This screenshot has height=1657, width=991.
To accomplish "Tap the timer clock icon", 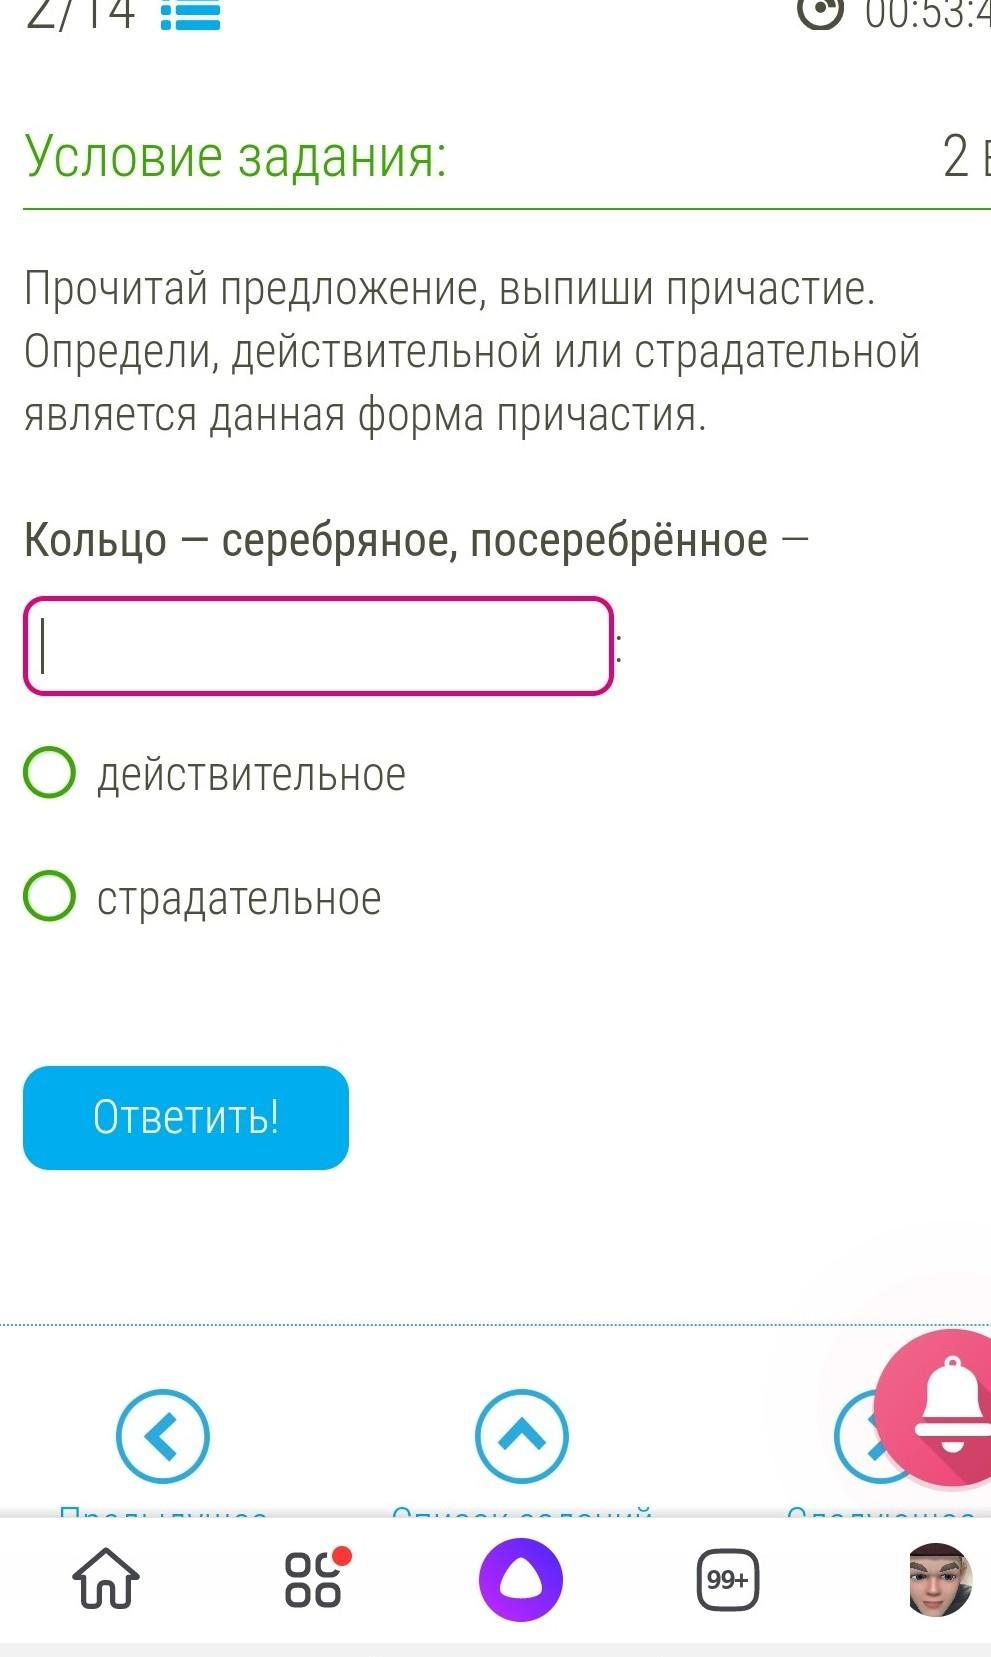I will click(x=820, y=13).
